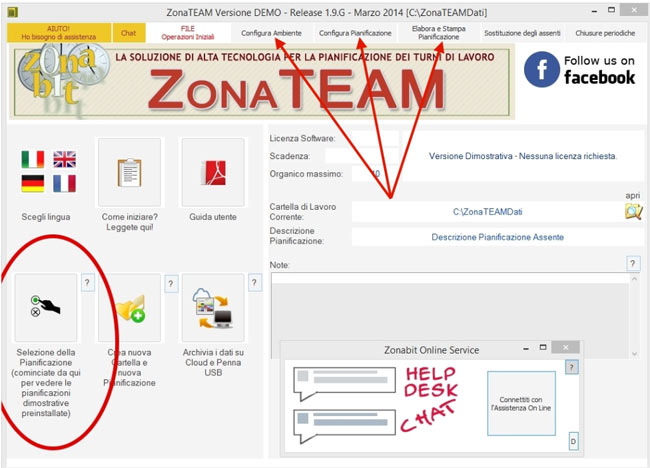Screen dimensions: 650x468
Task: Click the 'Versione Dimostrativa - Nessuna licenza richiesta' text
Action: pos(523,156)
